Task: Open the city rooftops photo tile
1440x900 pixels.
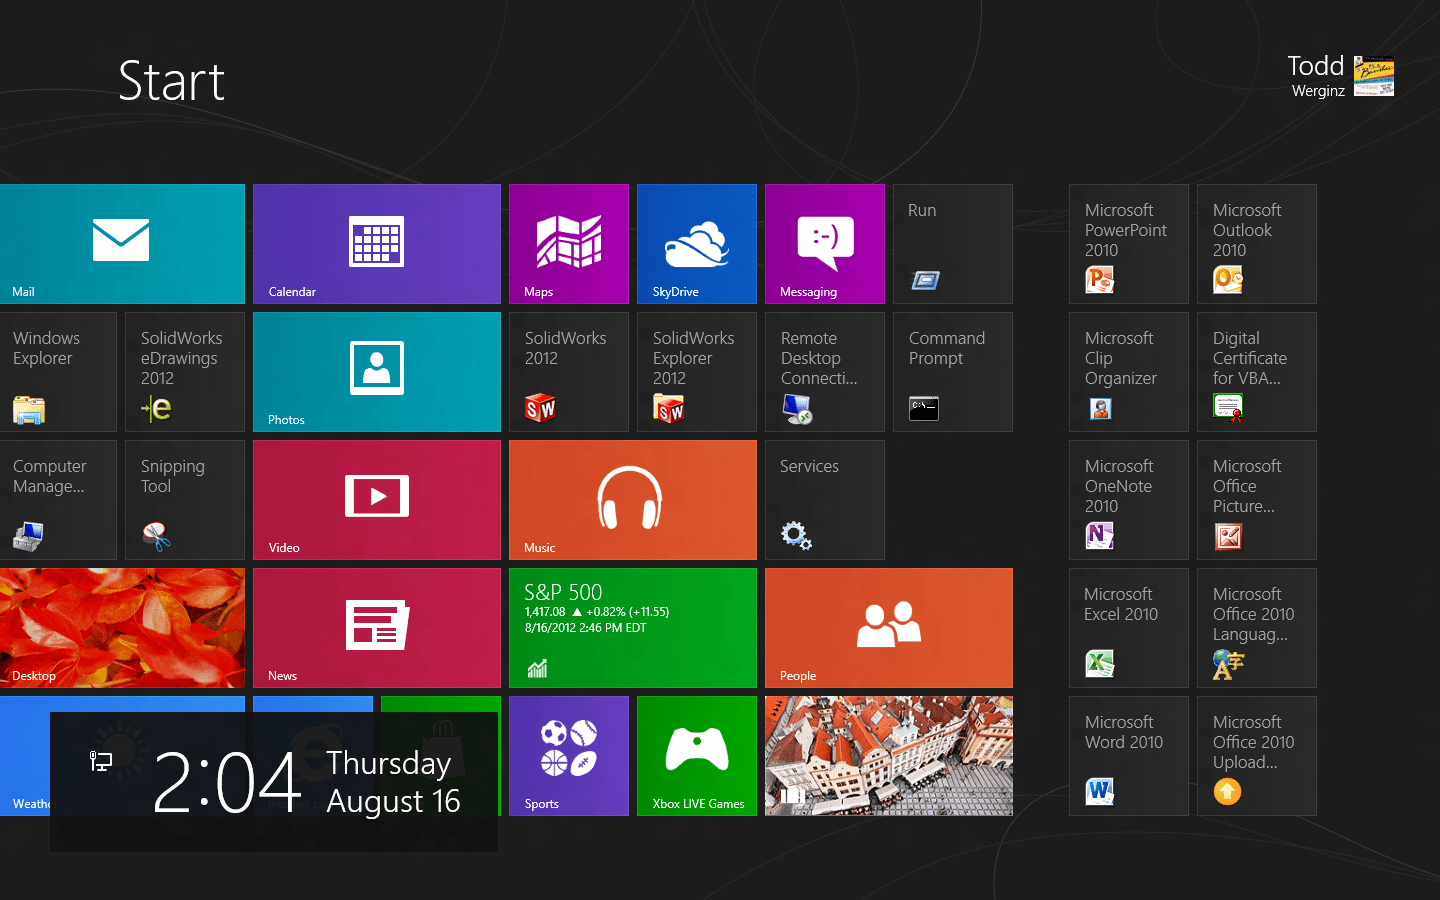Action: pyautogui.click(x=888, y=756)
